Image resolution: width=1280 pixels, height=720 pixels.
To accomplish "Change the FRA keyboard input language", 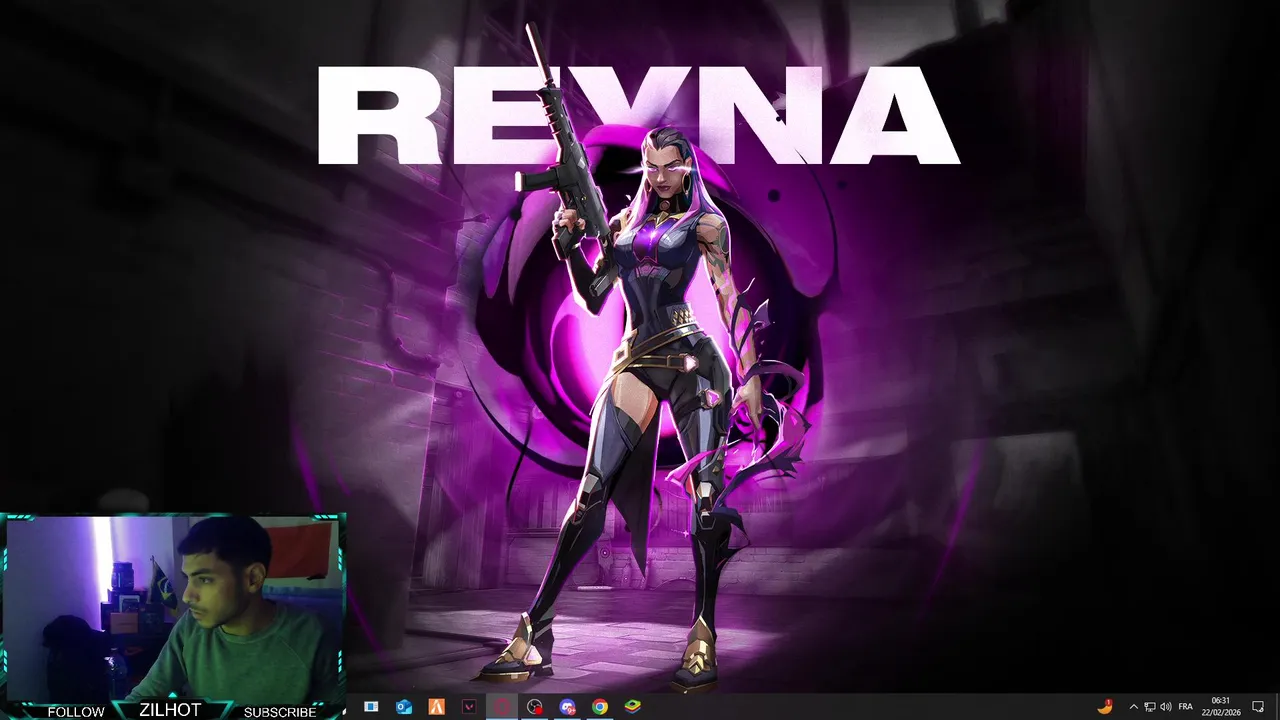I will pos(1186,707).
